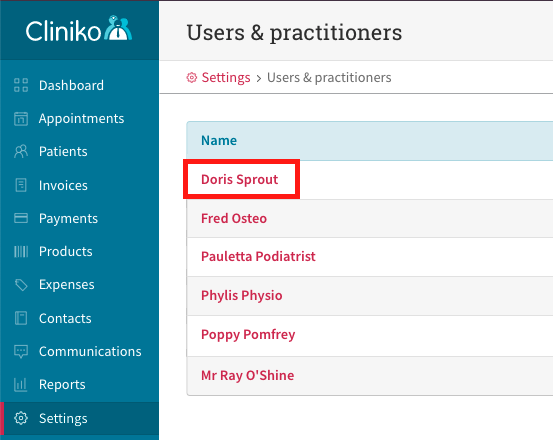The width and height of the screenshot is (553, 440).
Task: Click the Name column header
Action: click(x=219, y=140)
